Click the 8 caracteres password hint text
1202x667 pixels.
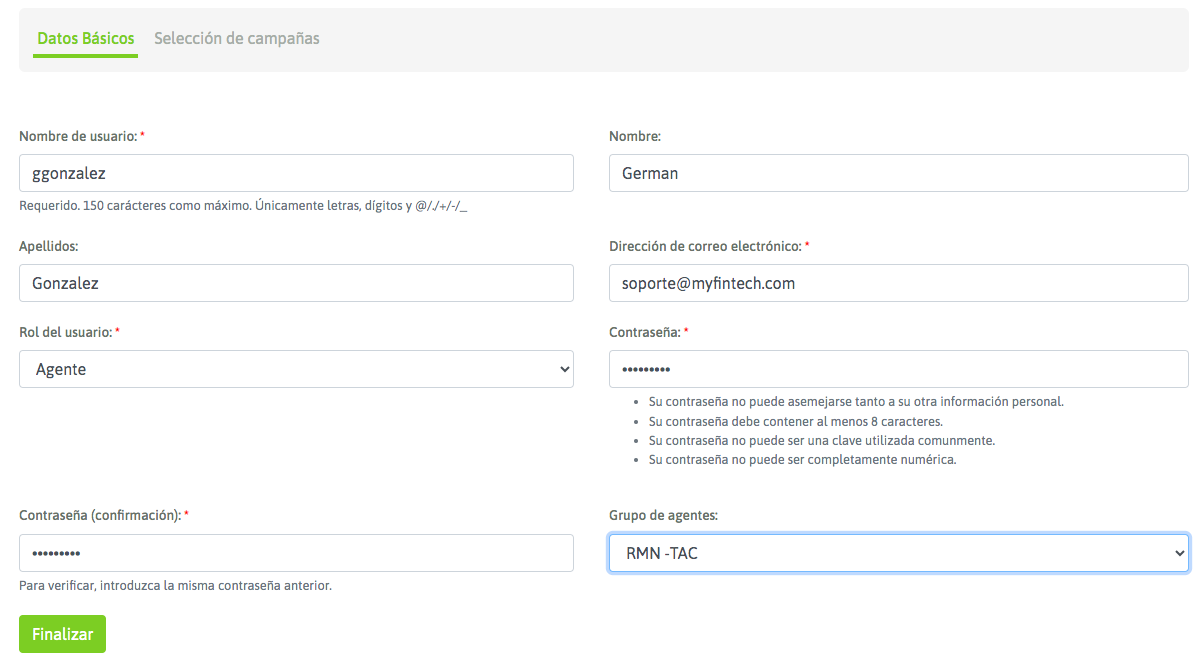pos(795,421)
